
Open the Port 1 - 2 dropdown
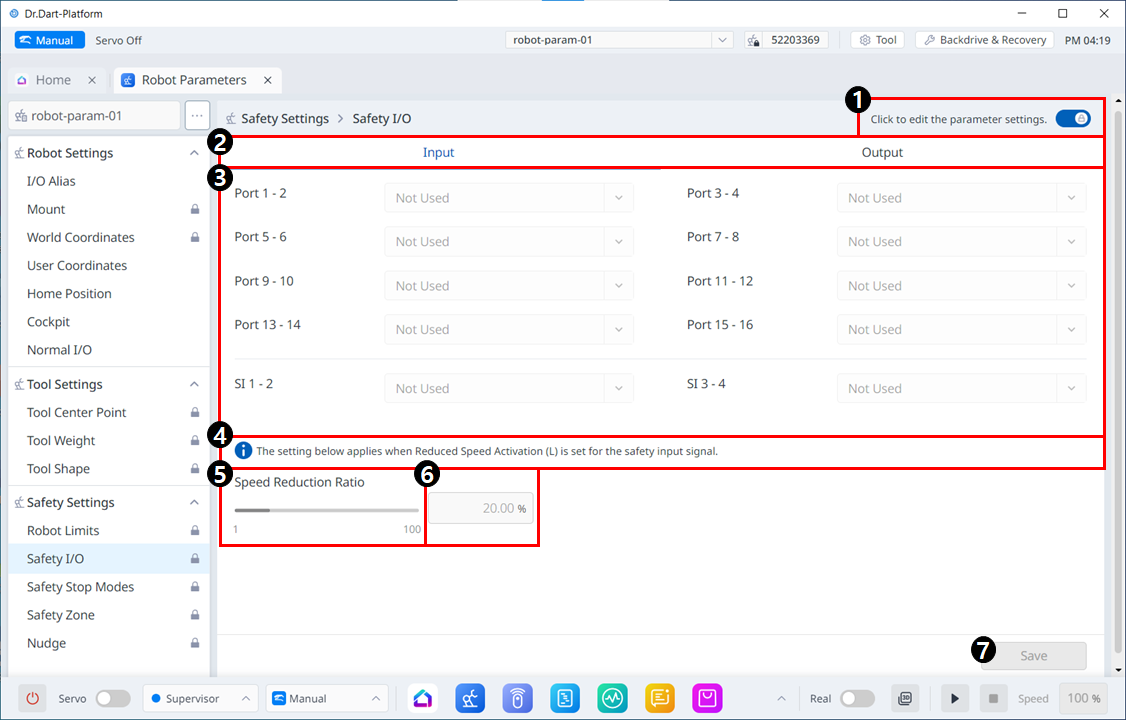509,198
